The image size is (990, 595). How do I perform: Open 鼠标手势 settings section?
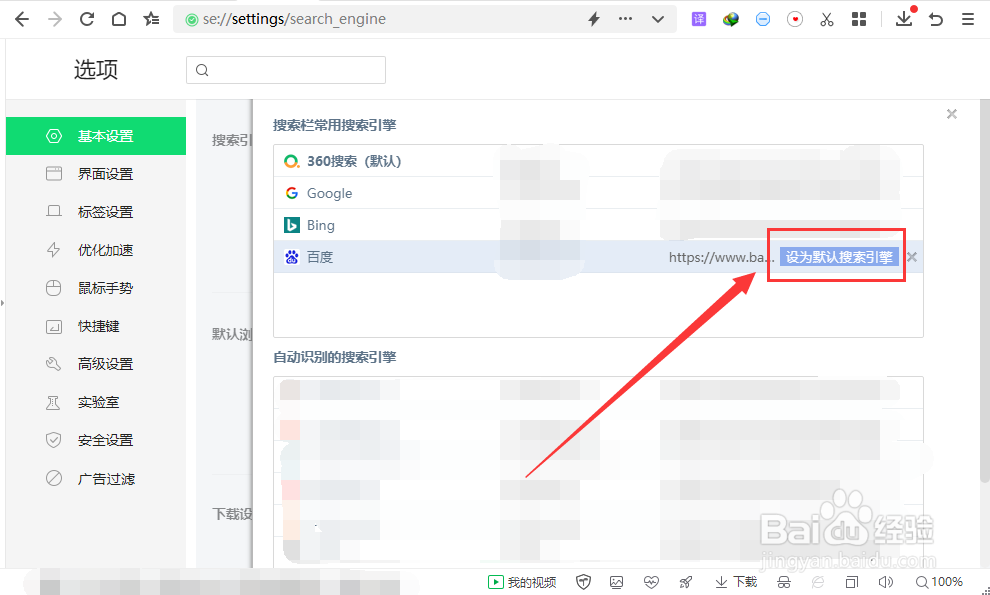[96, 288]
